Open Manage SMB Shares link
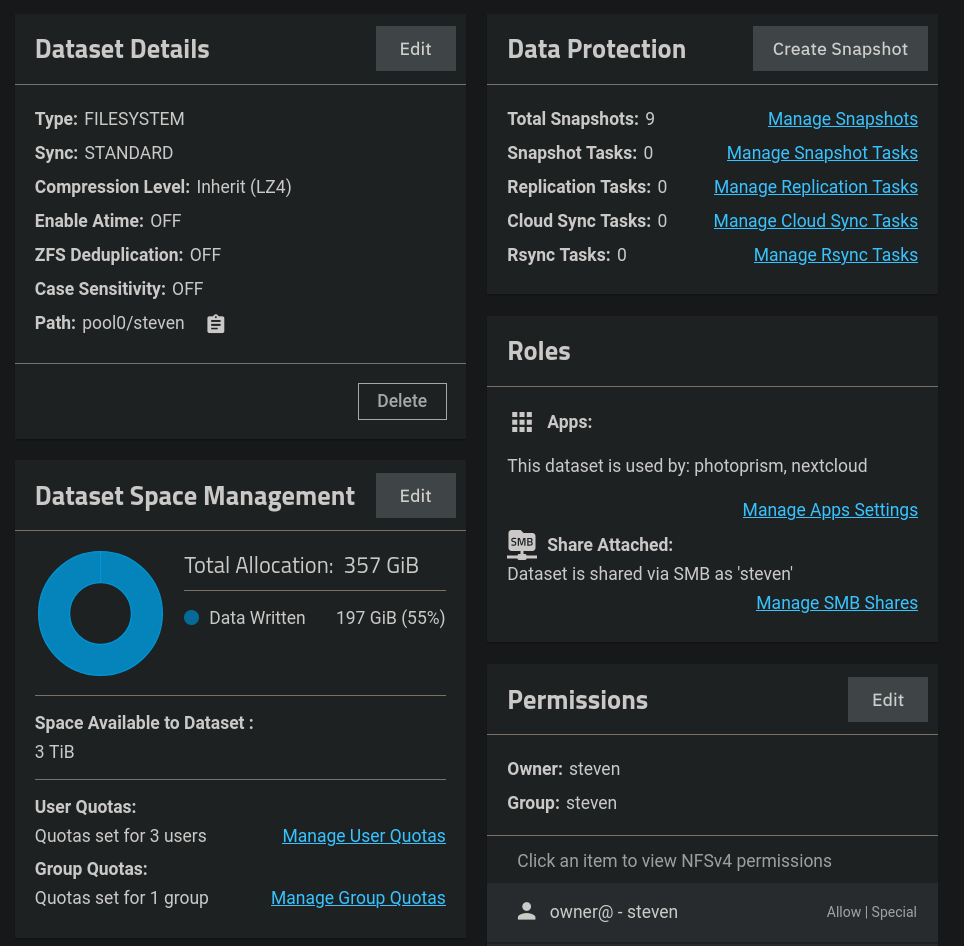The height and width of the screenshot is (946, 964). tap(837, 602)
